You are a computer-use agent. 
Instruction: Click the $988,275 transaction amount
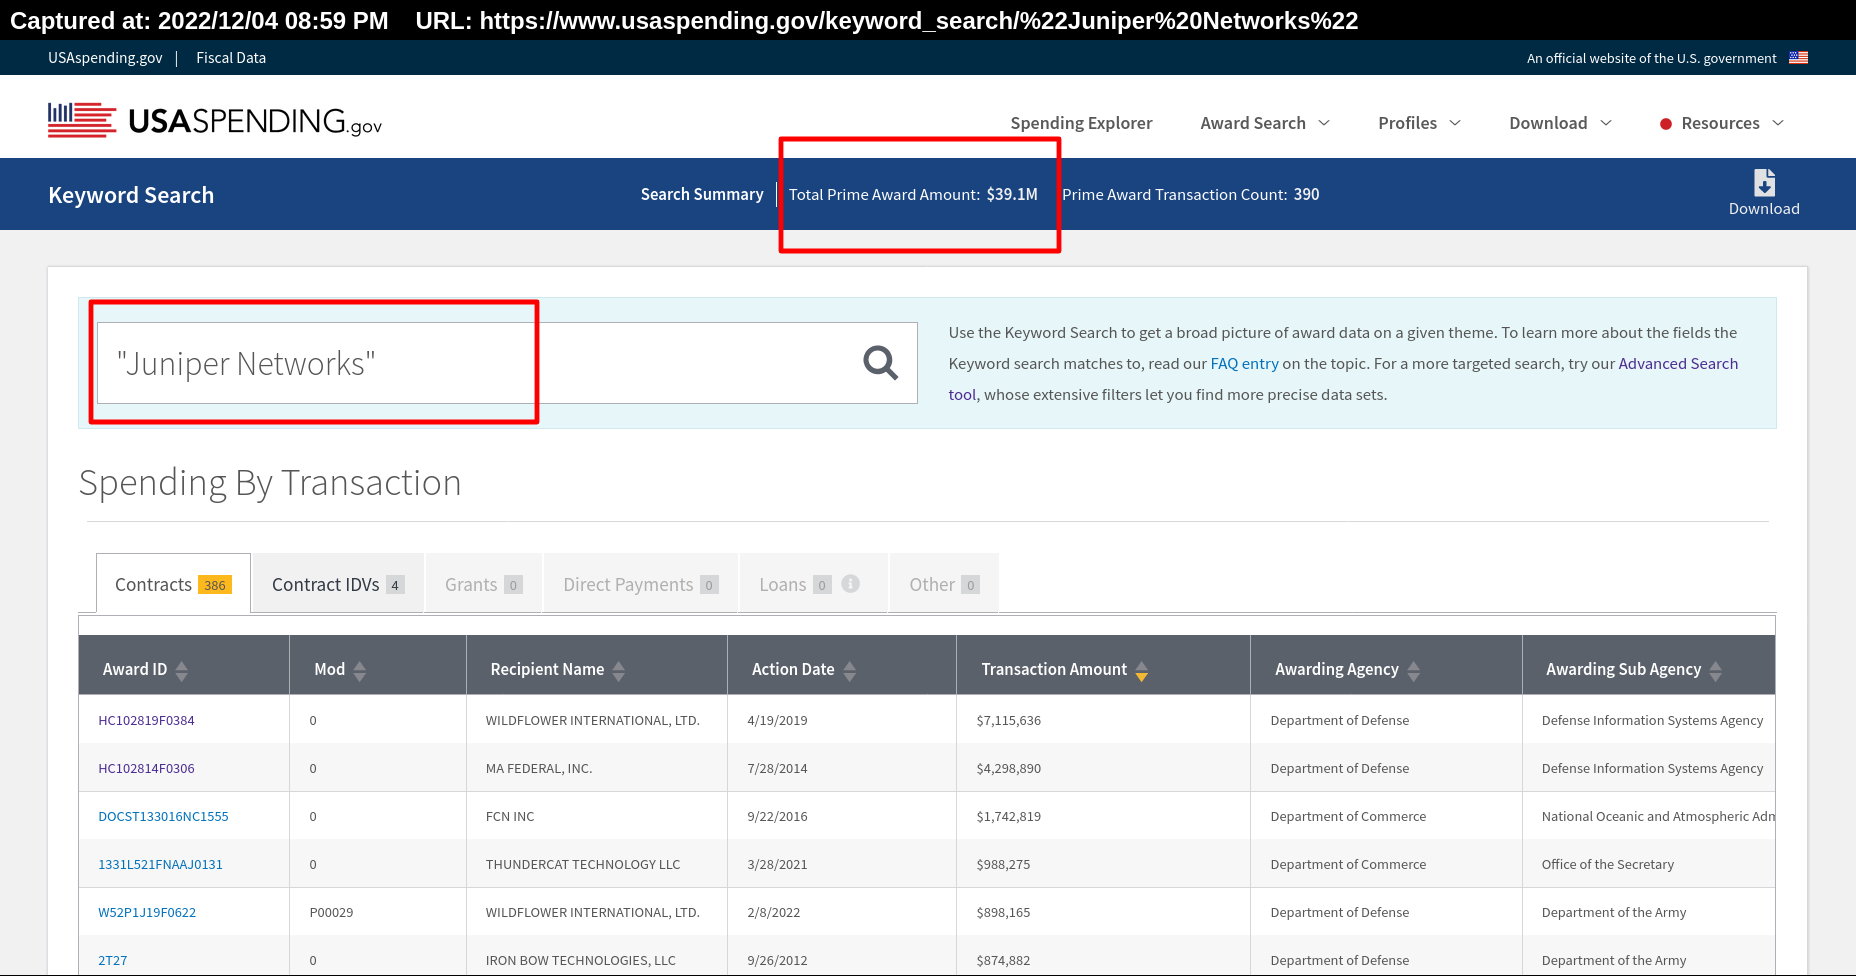1003,864
